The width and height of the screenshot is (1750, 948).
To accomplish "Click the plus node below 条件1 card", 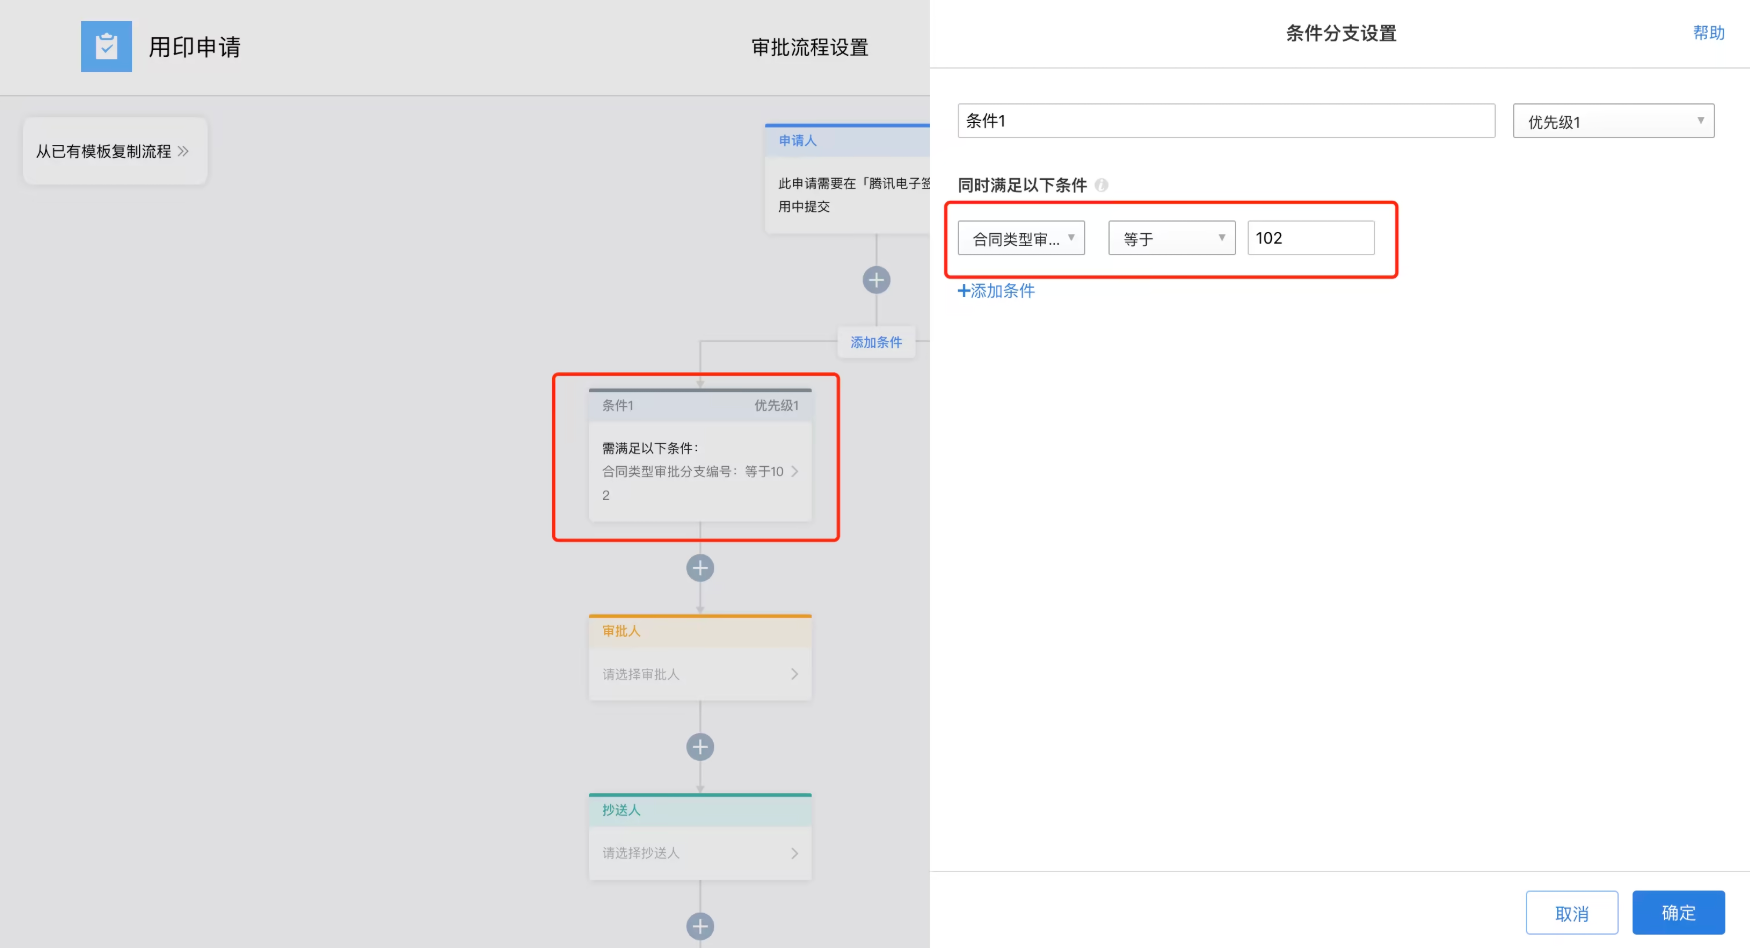I will pos(700,568).
